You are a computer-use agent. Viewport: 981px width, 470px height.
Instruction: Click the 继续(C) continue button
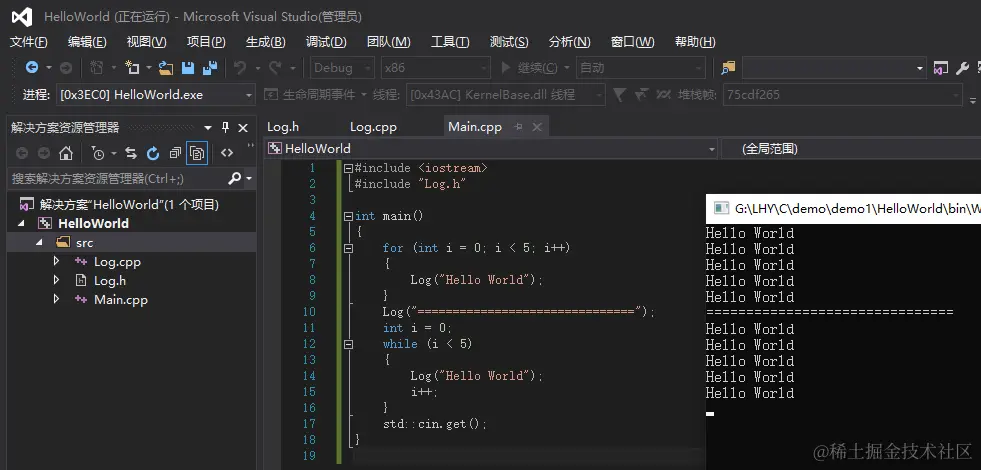pos(531,68)
